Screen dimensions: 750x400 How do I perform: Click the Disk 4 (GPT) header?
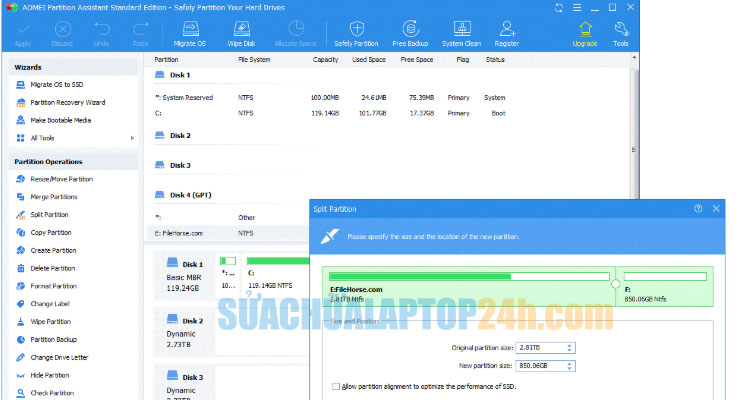[x=183, y=195]
